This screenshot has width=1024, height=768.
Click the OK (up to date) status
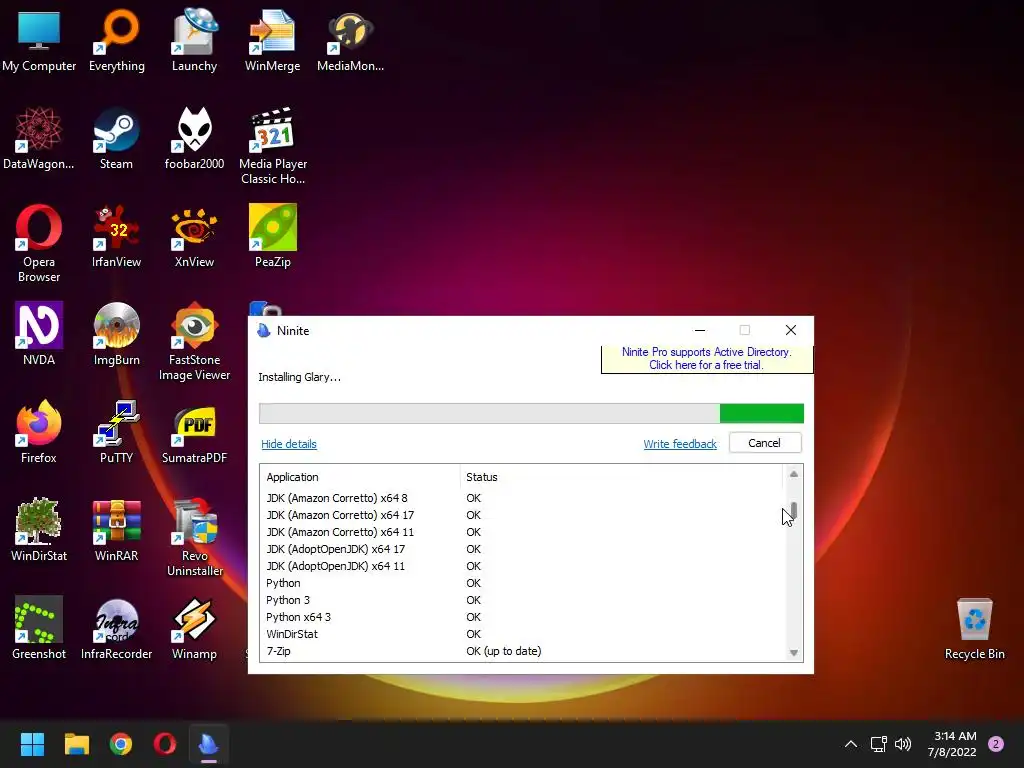click(x=504, y=651)
